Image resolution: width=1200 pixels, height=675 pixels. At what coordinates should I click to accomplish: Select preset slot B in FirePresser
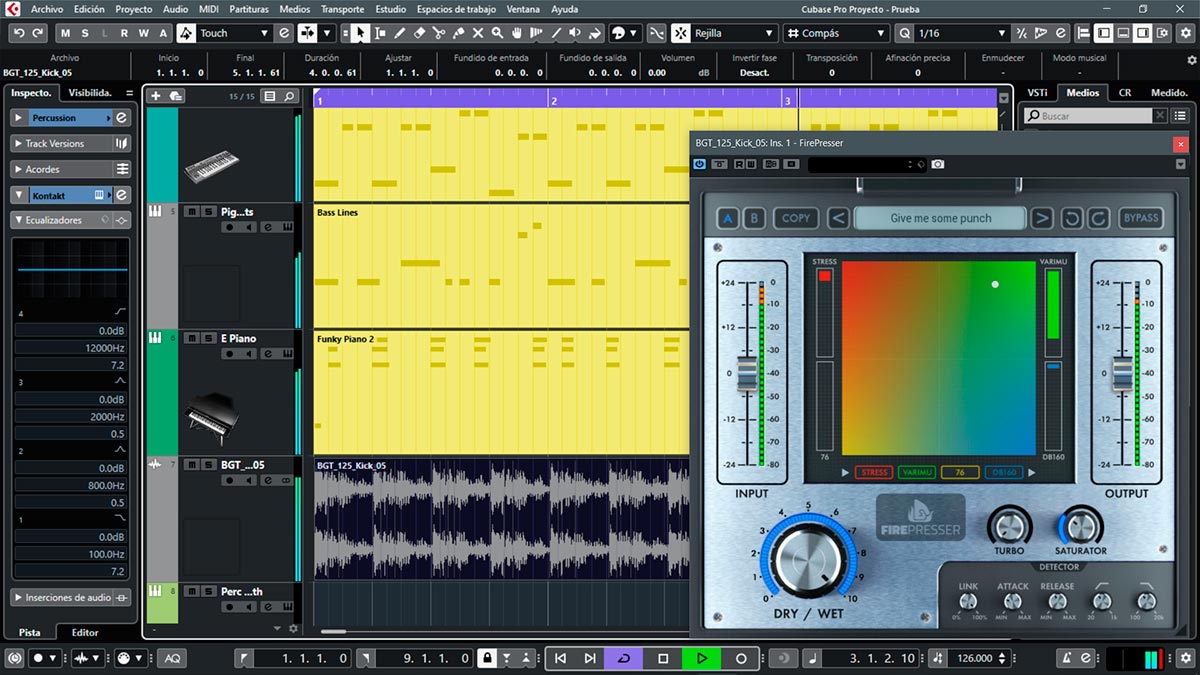[754, 218]
